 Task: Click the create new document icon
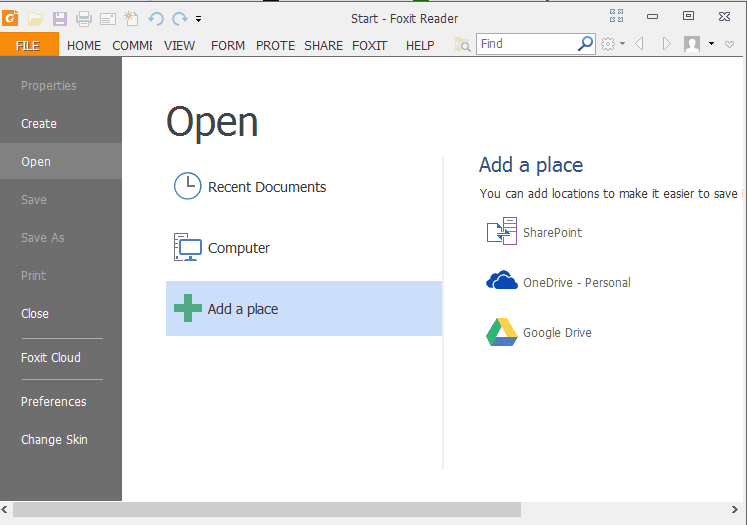pyautogui.click(x=131, y=19)
